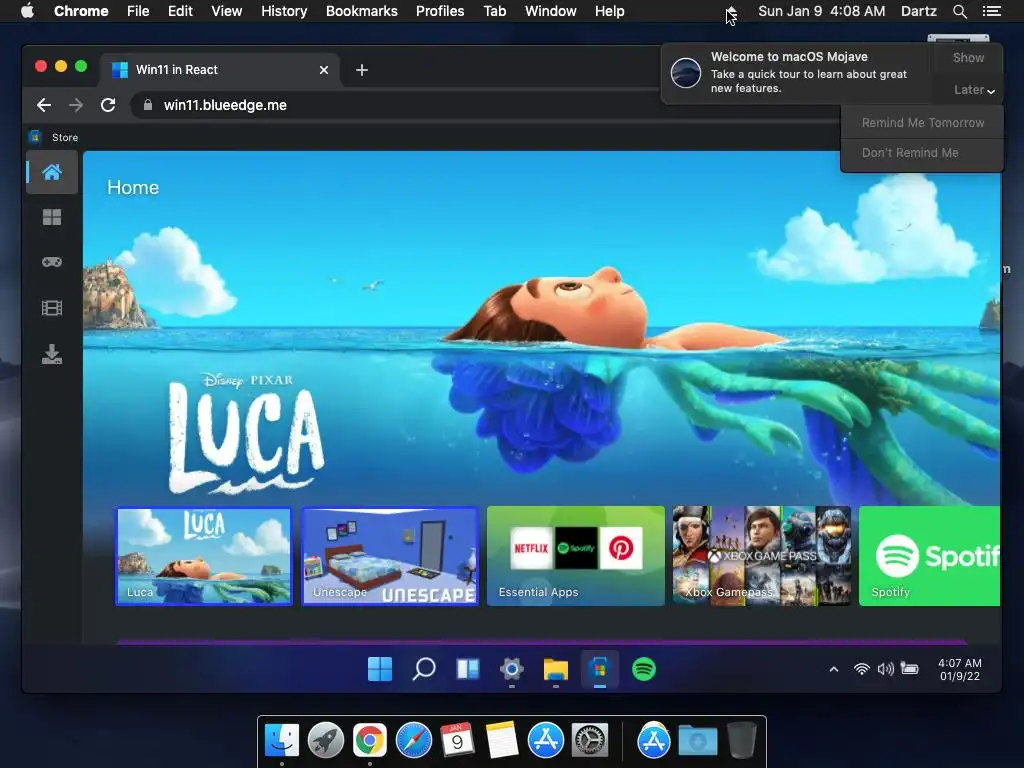The width and height of the screenshot is (1024, 768).
Task: Open the Chrome application menu
Action: point(81,11)
